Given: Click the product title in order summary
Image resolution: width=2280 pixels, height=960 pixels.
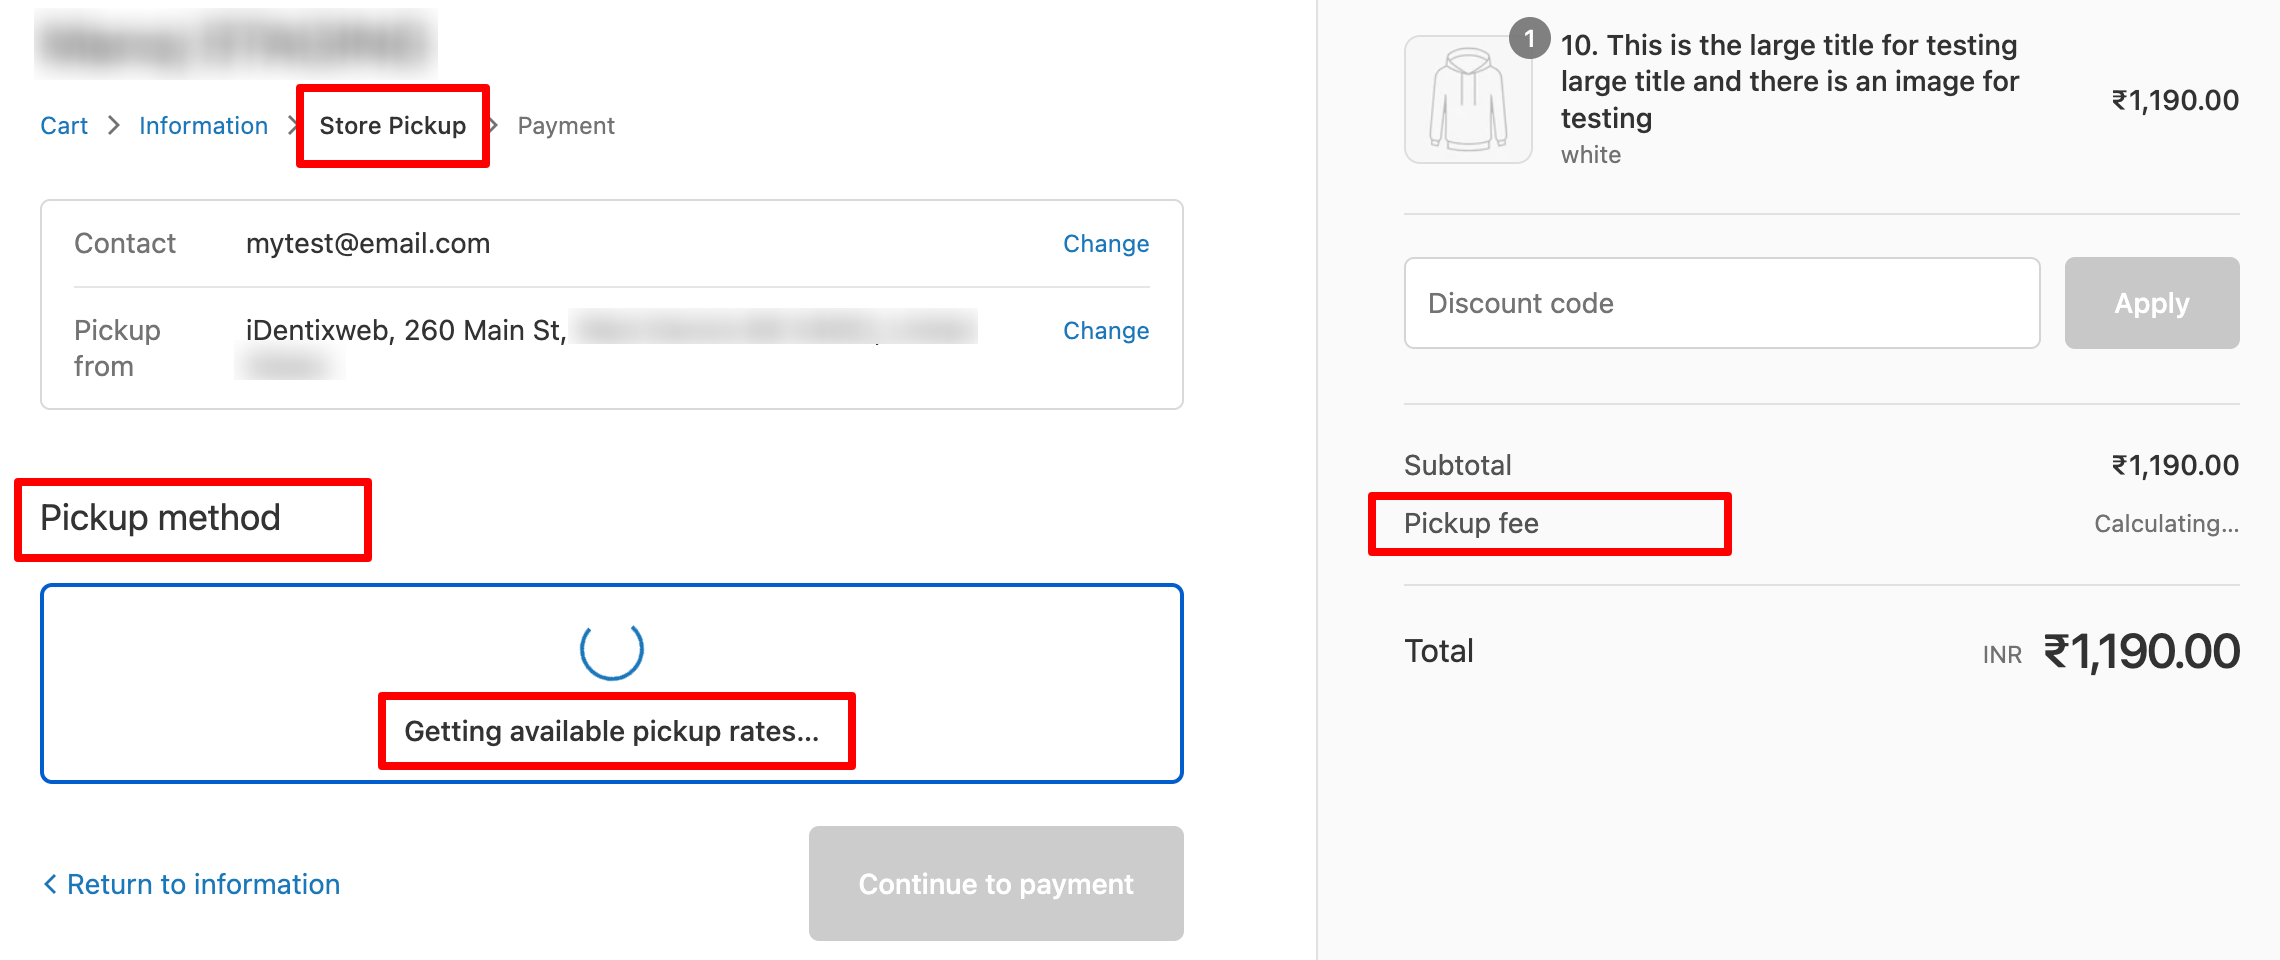Looking at the screenshot, I should [1789, 81].
